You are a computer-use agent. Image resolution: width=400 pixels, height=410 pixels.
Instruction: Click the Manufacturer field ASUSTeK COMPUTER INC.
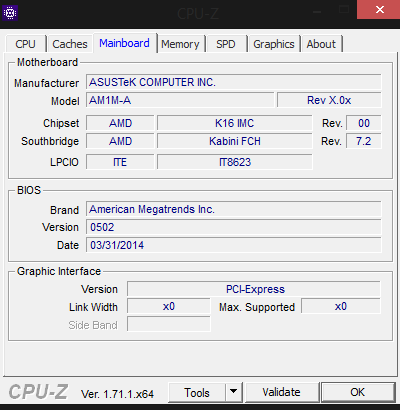point(234,82)
